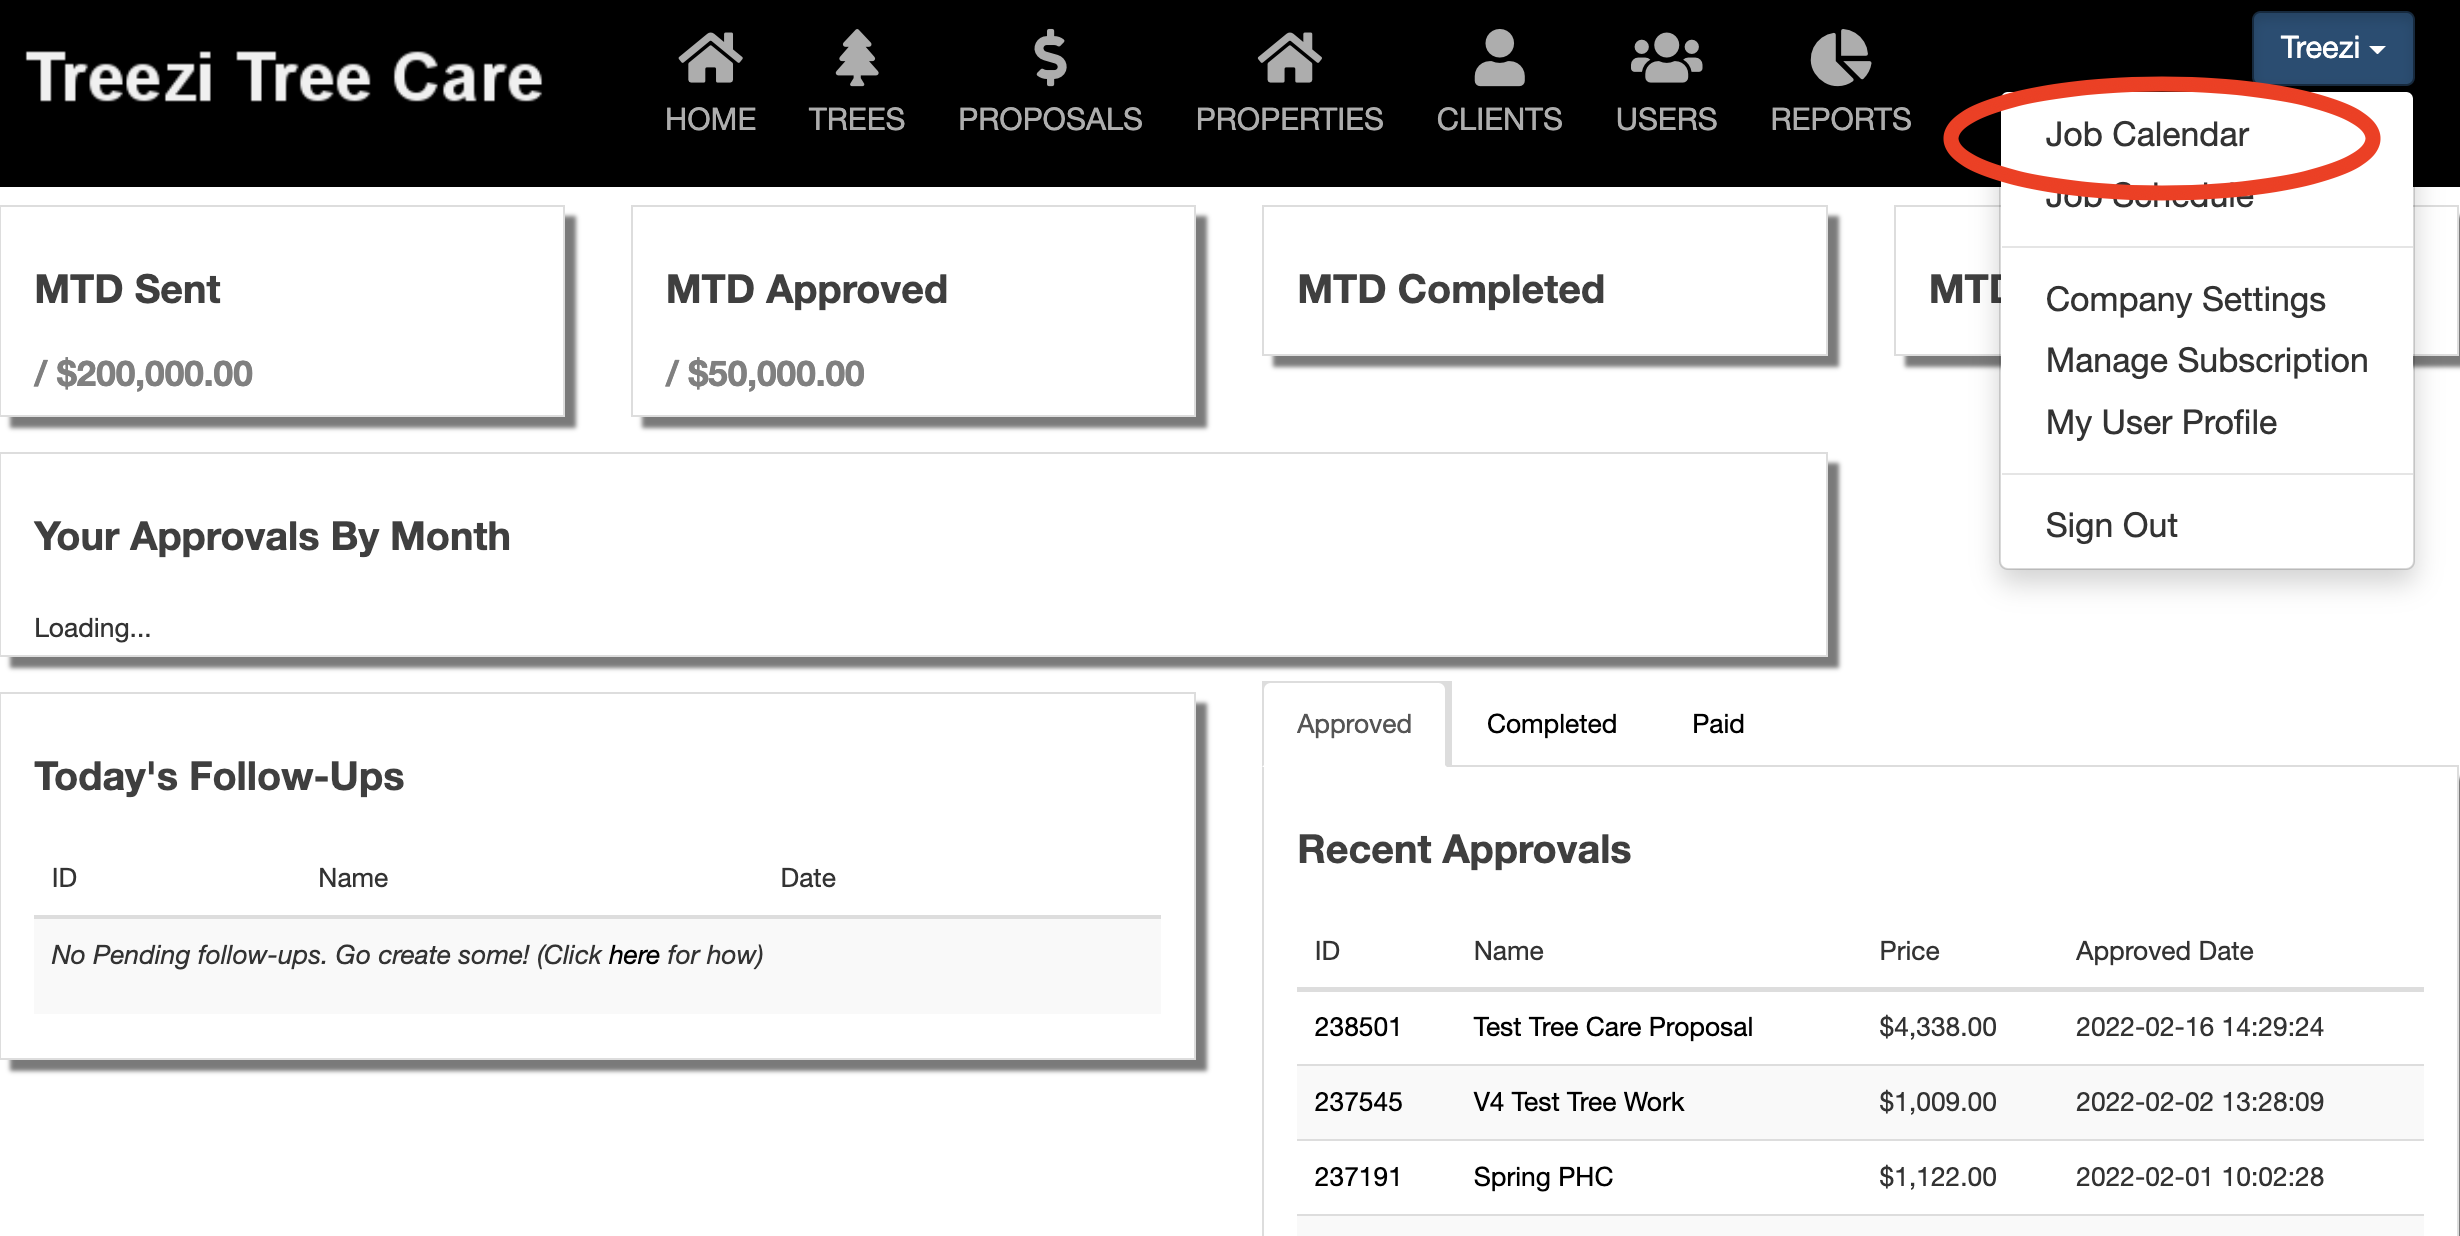Open the V4 Test Tree Work proposal

click(1578, 1102)
